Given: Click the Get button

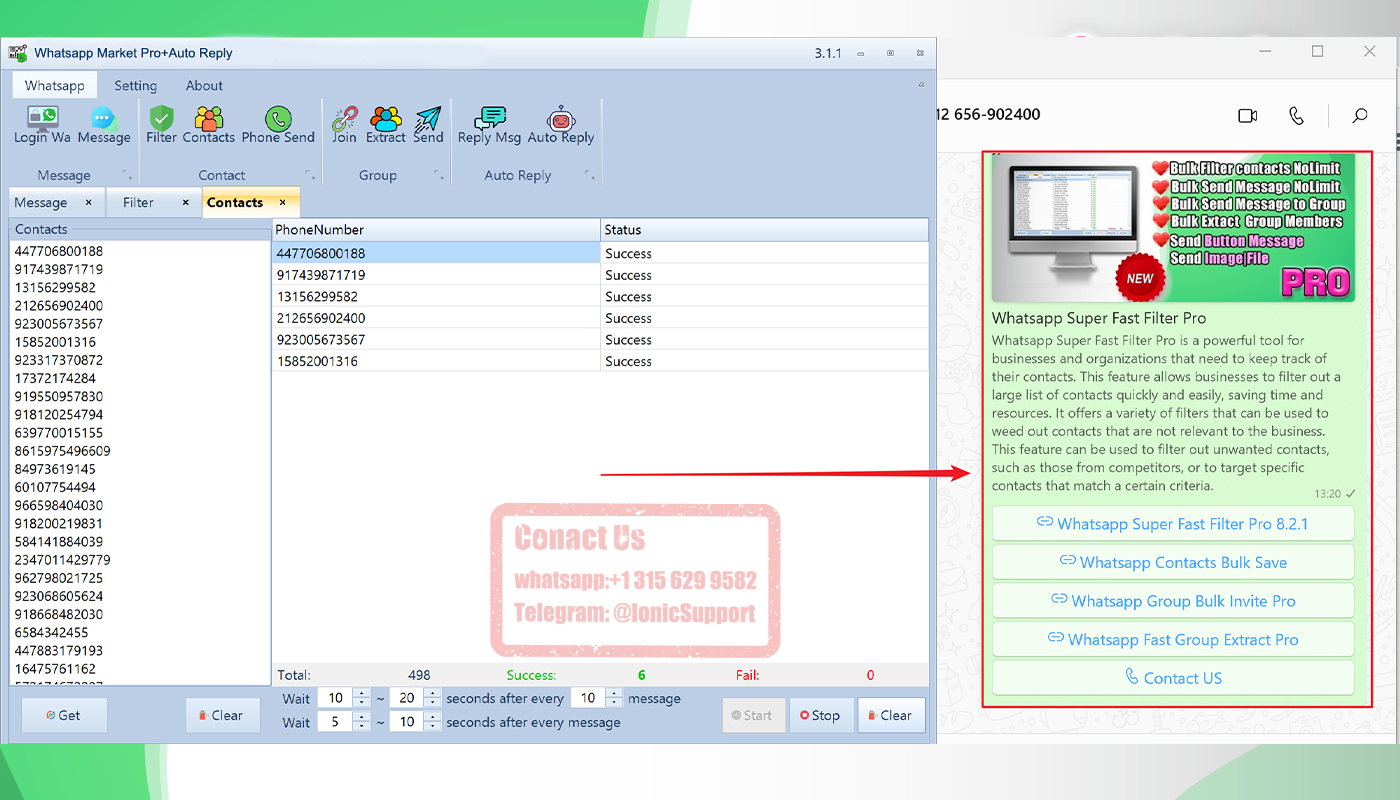Looking at the screenshot, I should tap(64, 715).
